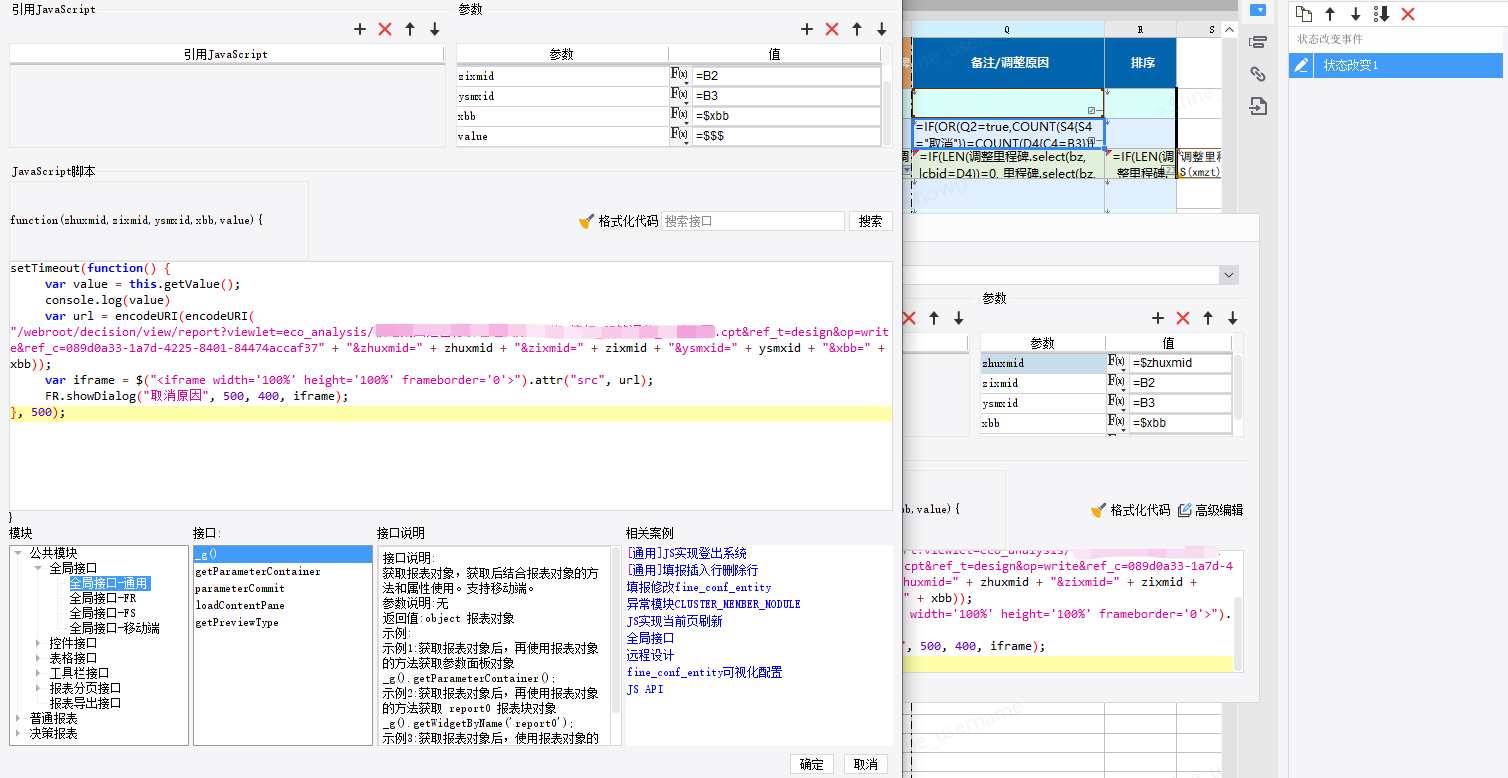Screen dimensions: 1508x778
Task: Open link [通用]填报插入行删除行
Action: (x=693, y=570)
